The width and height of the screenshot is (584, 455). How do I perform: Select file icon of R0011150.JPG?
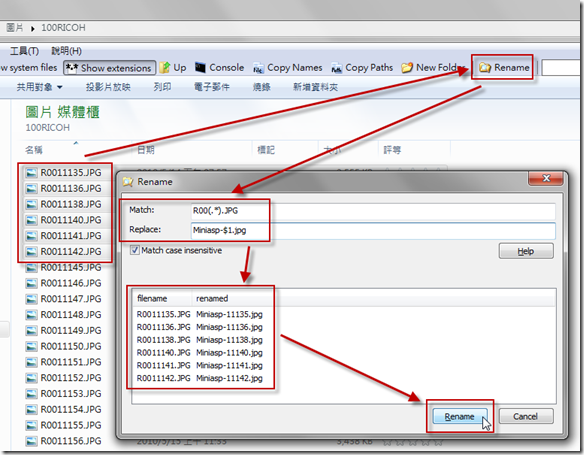pos(31,347)
